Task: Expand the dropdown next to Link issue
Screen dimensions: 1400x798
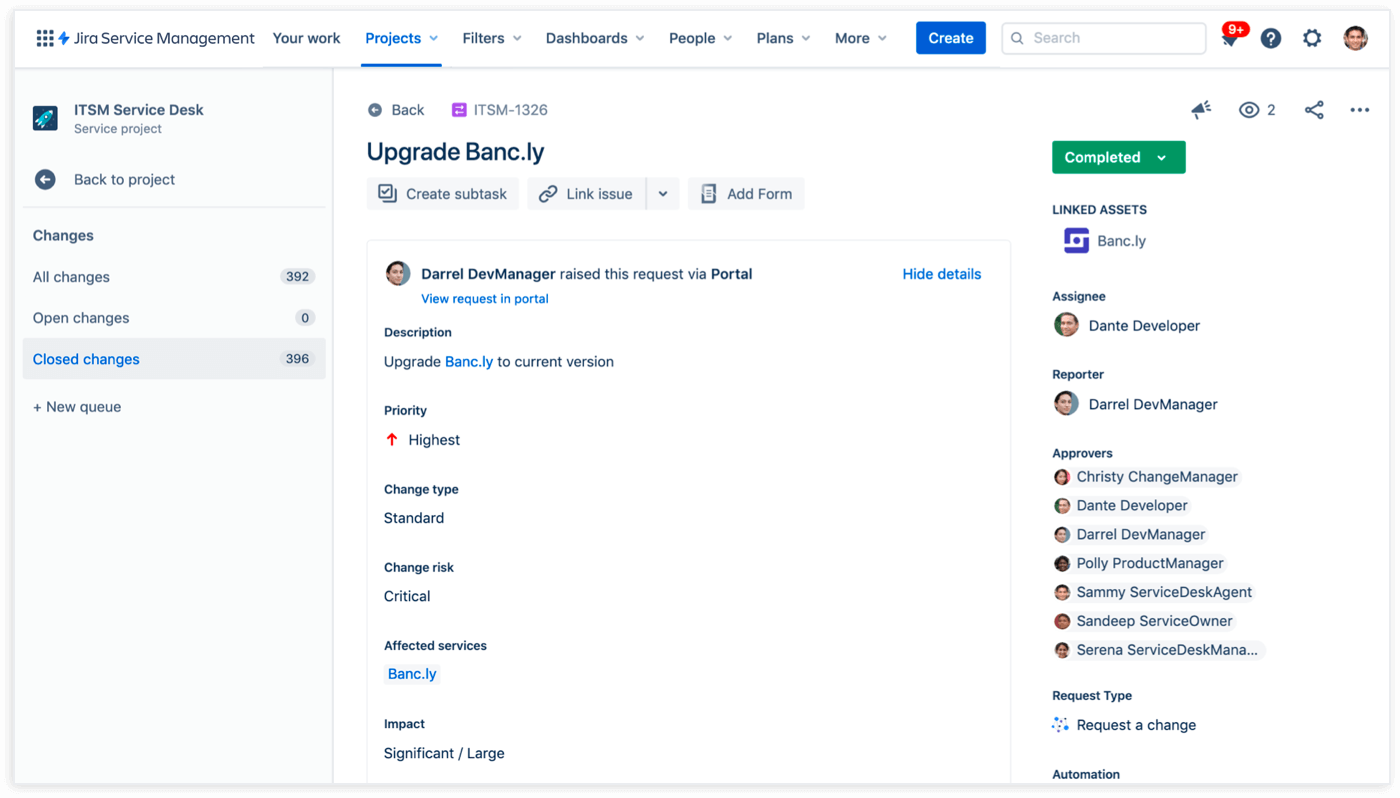Action: [x=663, y=194]
